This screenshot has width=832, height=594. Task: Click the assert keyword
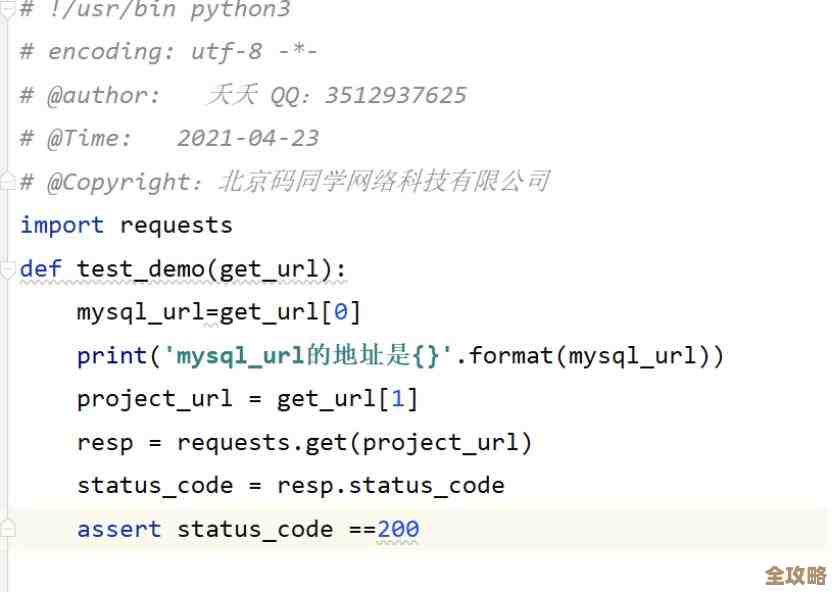click(x=119, y=529)
